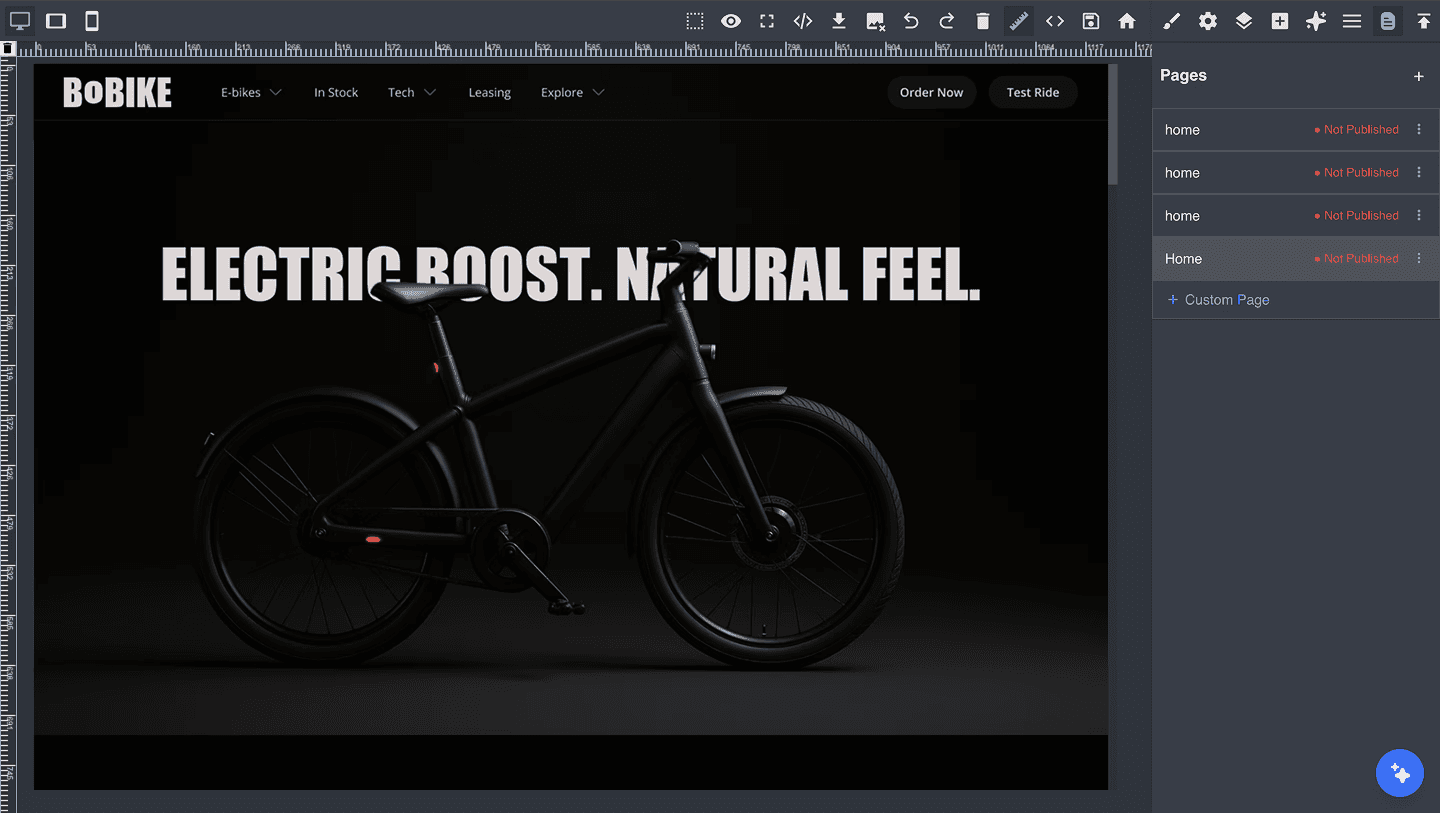Image resolution: width=1440 pixels, height=813 pixels.
Task: Enable the preview eye mode
Action: click(731, 20)
